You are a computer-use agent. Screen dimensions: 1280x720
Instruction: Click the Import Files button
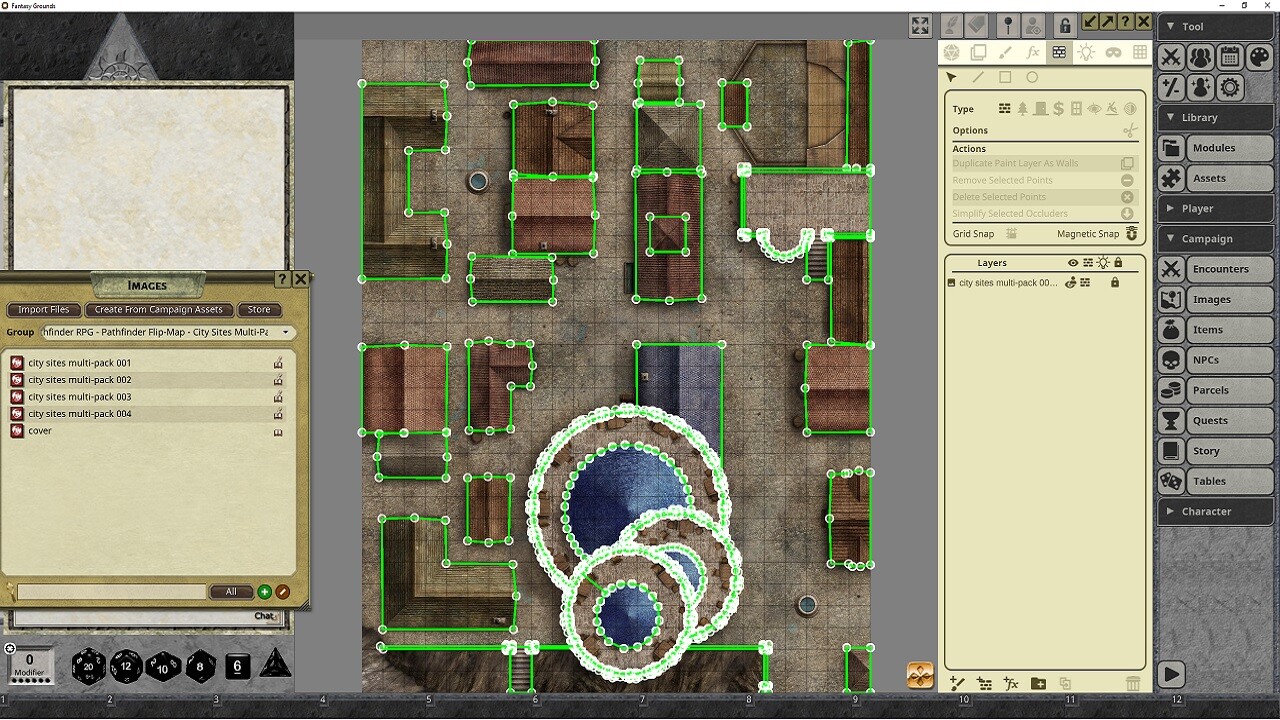pyautogui.click(x=43, y=310)
